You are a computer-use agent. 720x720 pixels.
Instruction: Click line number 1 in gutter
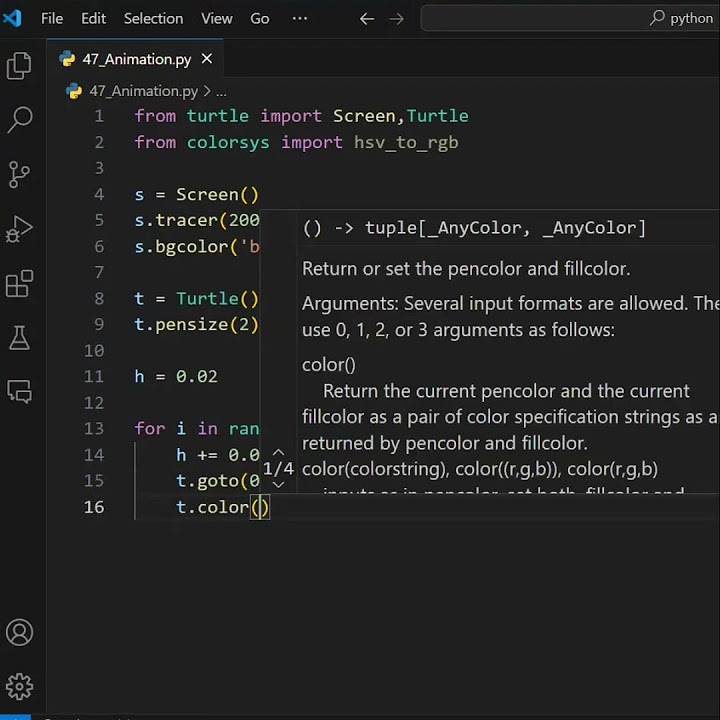tap(99, 116)
